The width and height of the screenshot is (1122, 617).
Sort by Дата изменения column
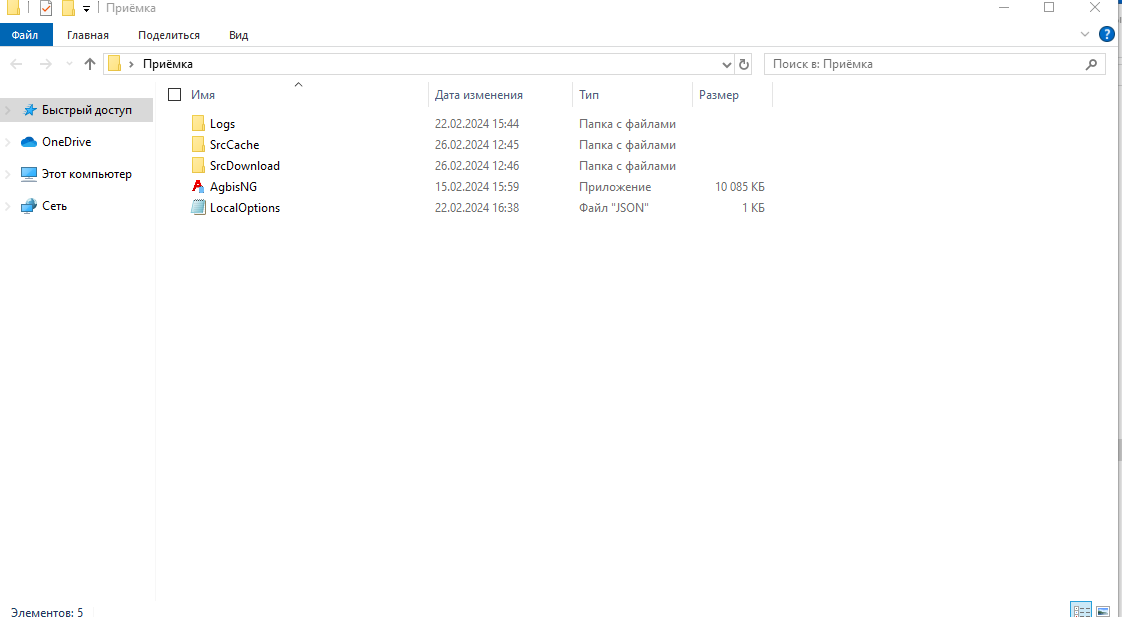point(479,95)
